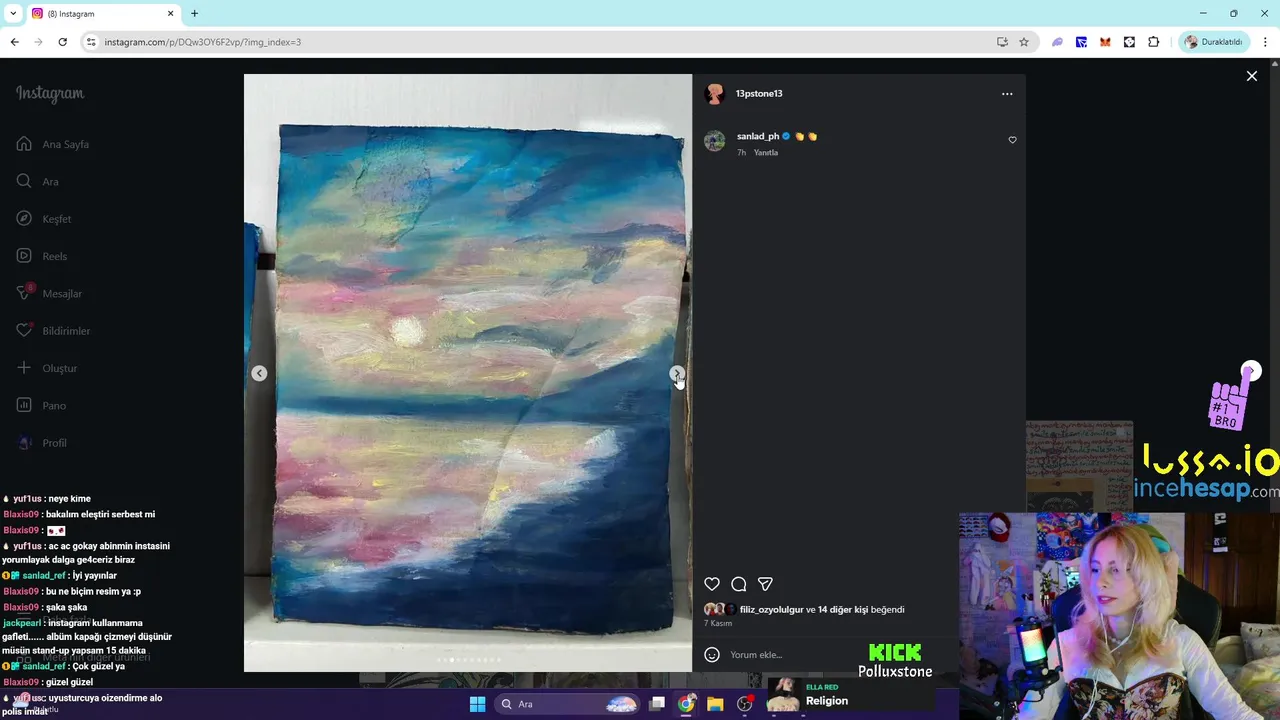Like sanlad_ph's comment

tap(1012, 140)
